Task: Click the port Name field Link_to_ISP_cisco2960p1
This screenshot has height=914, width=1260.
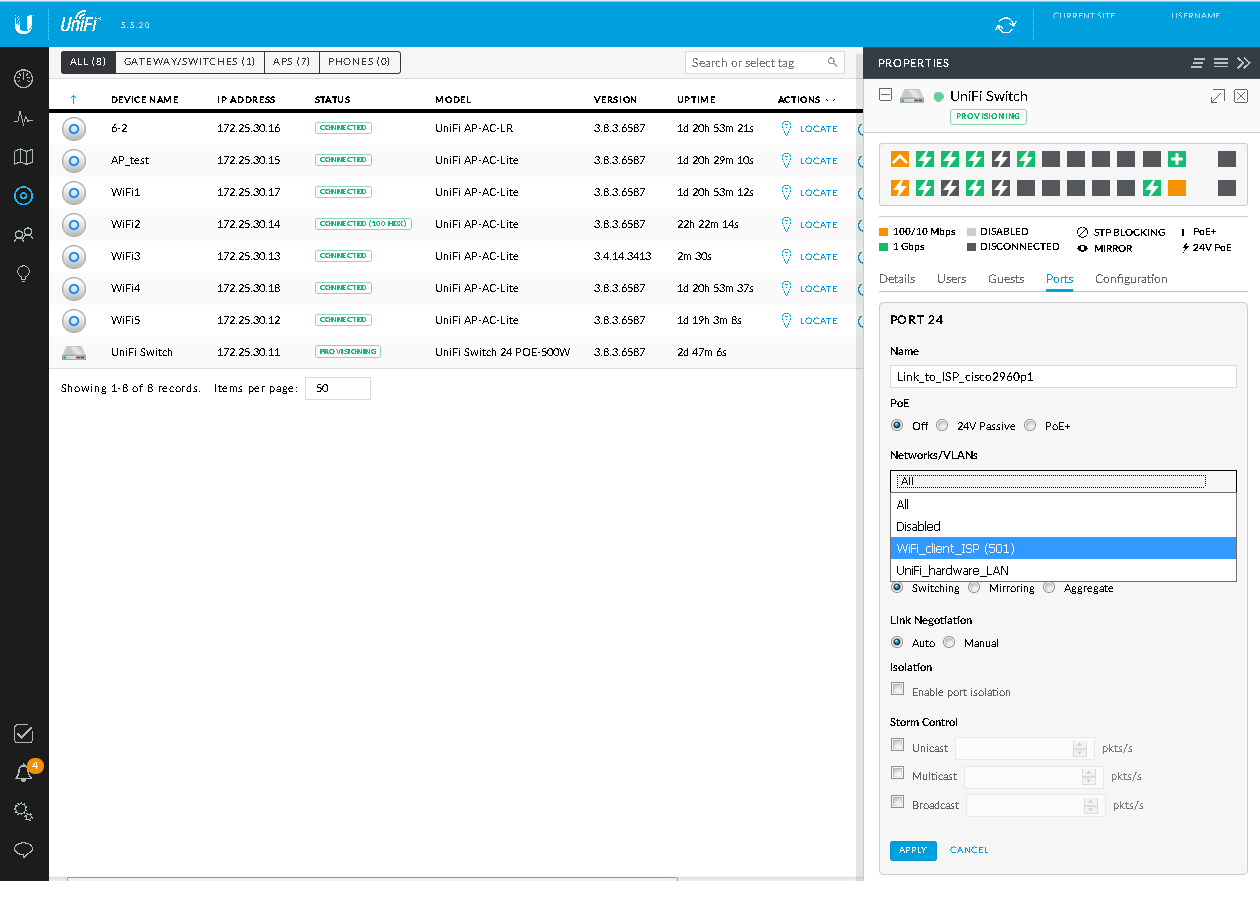Action: (x=1063, y=376)
